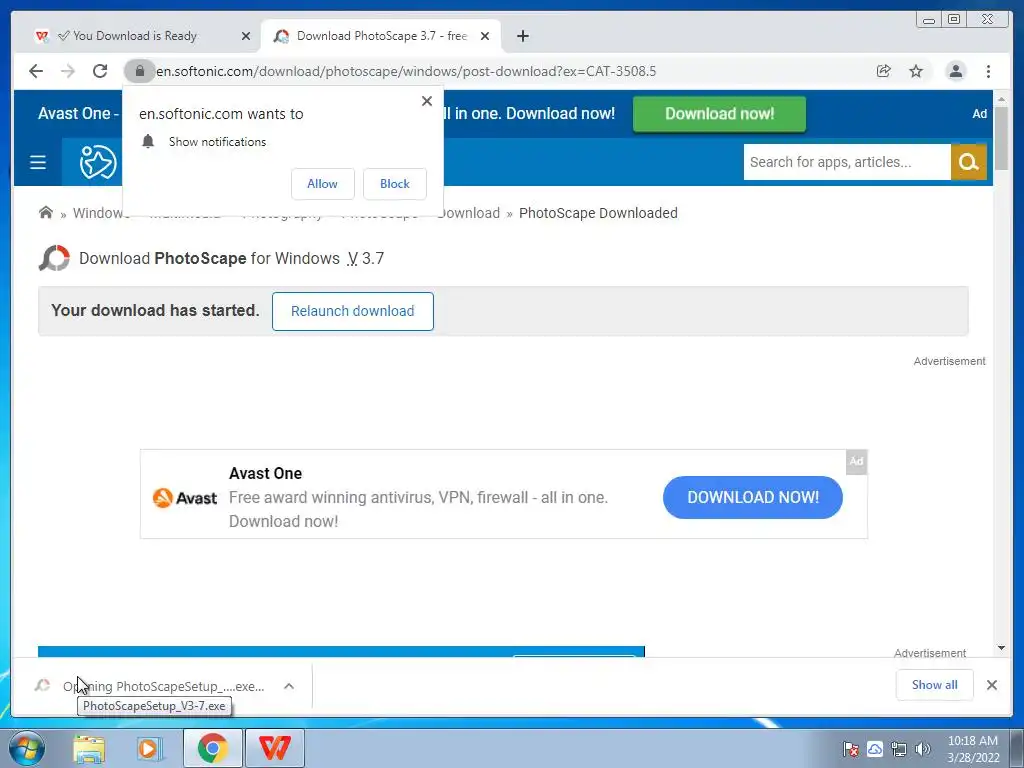Click the volume speaker tray icon

923,749
